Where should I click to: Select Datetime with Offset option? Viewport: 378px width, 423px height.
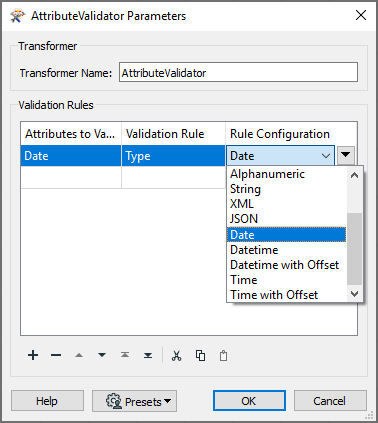[286, 265]
